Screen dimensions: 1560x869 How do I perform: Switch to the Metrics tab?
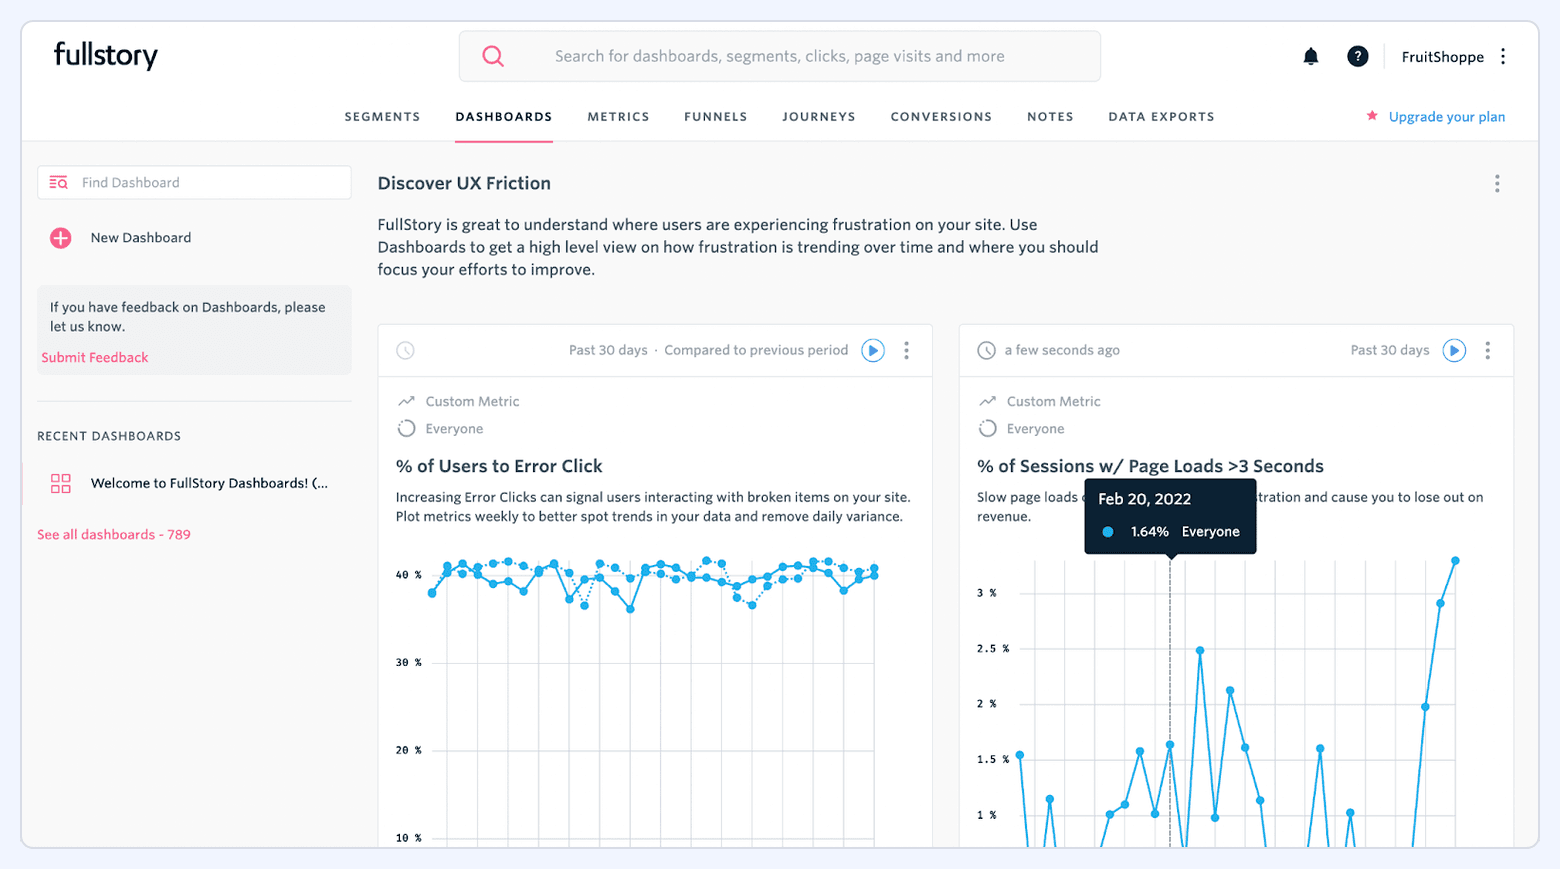[618, 116]
